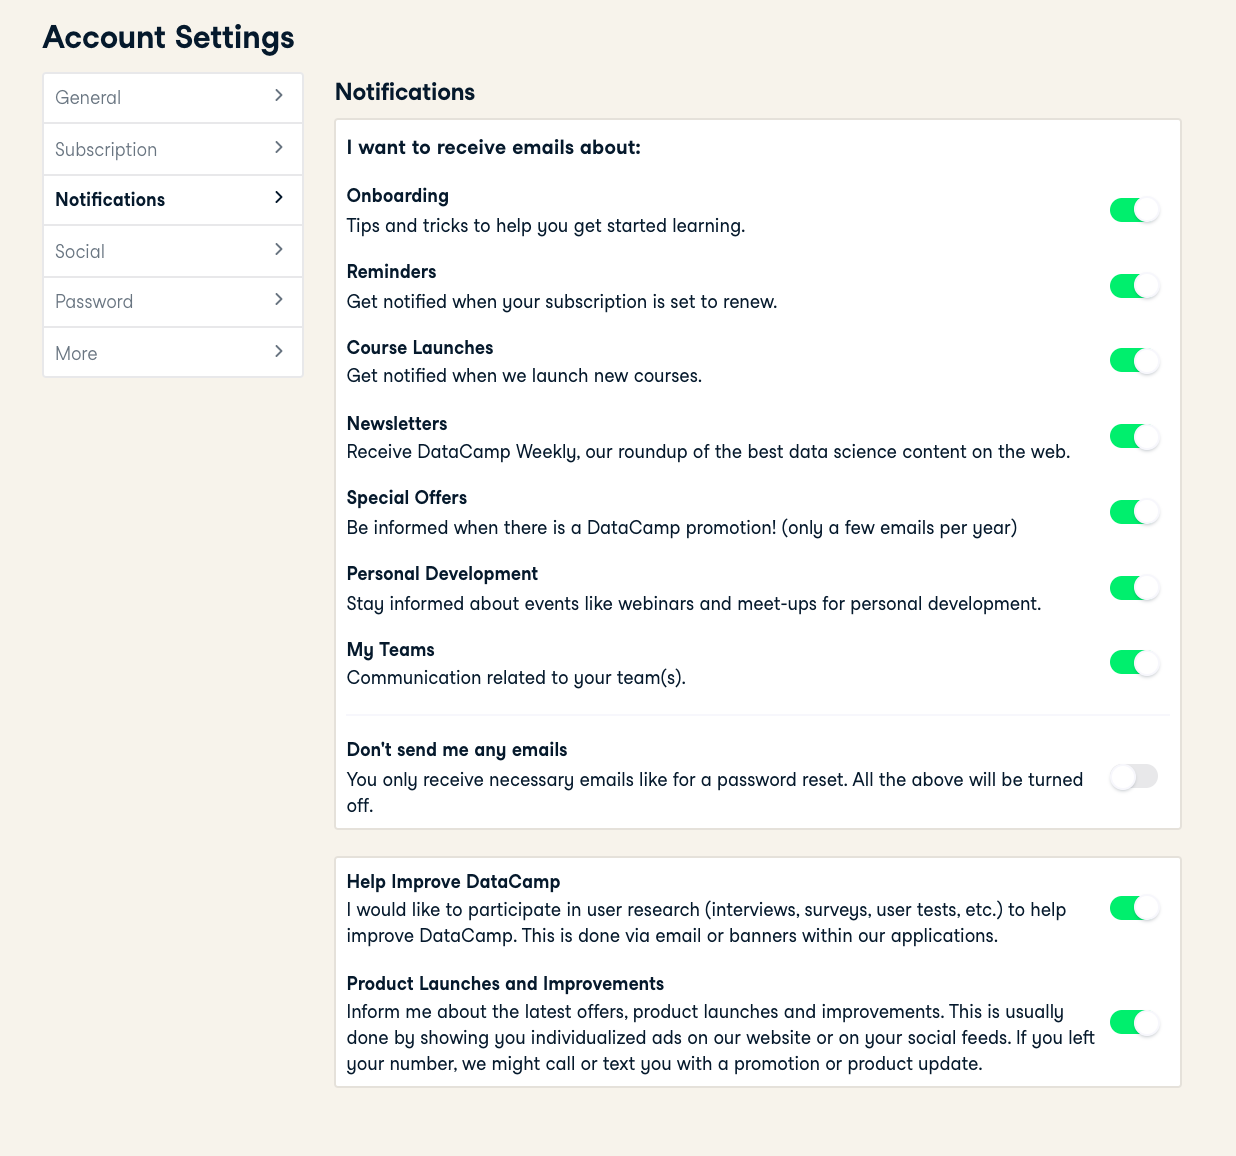Click the chevron arrow beside More
1236x1156 pixels.
click(279, 352)
